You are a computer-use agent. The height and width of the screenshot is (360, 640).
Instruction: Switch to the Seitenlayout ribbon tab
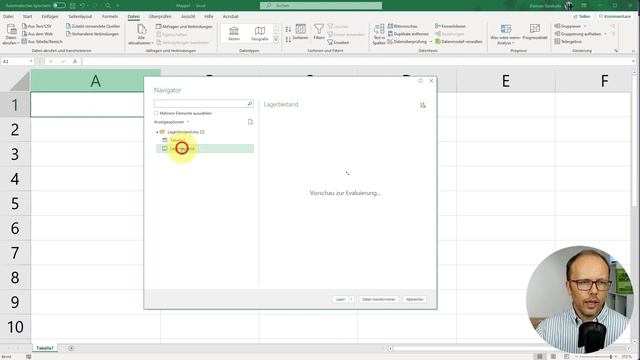coord(80,16)
